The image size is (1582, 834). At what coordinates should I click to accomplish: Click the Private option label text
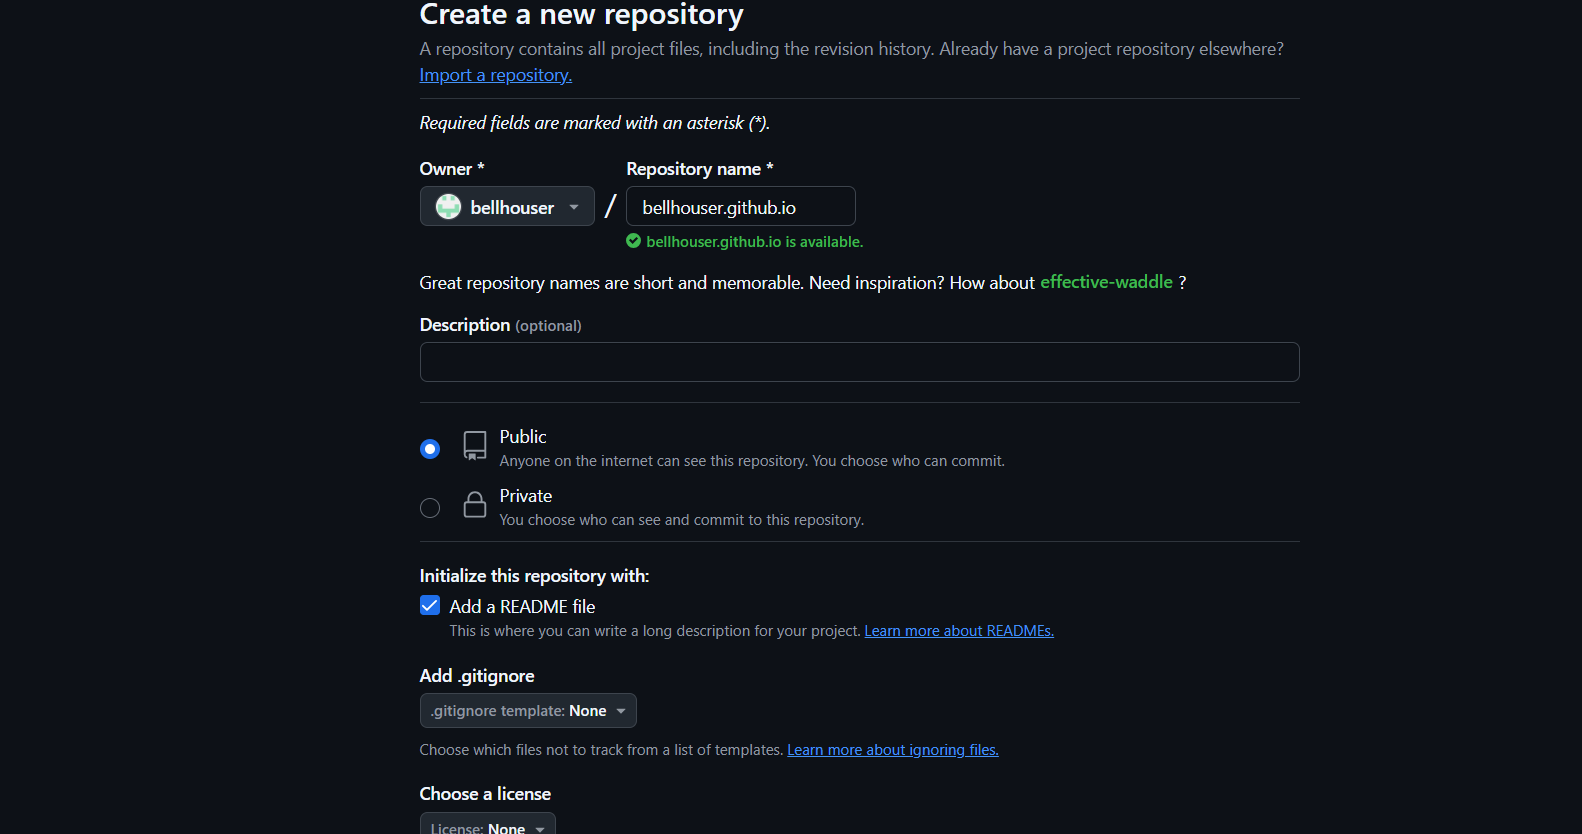(525, 496)
